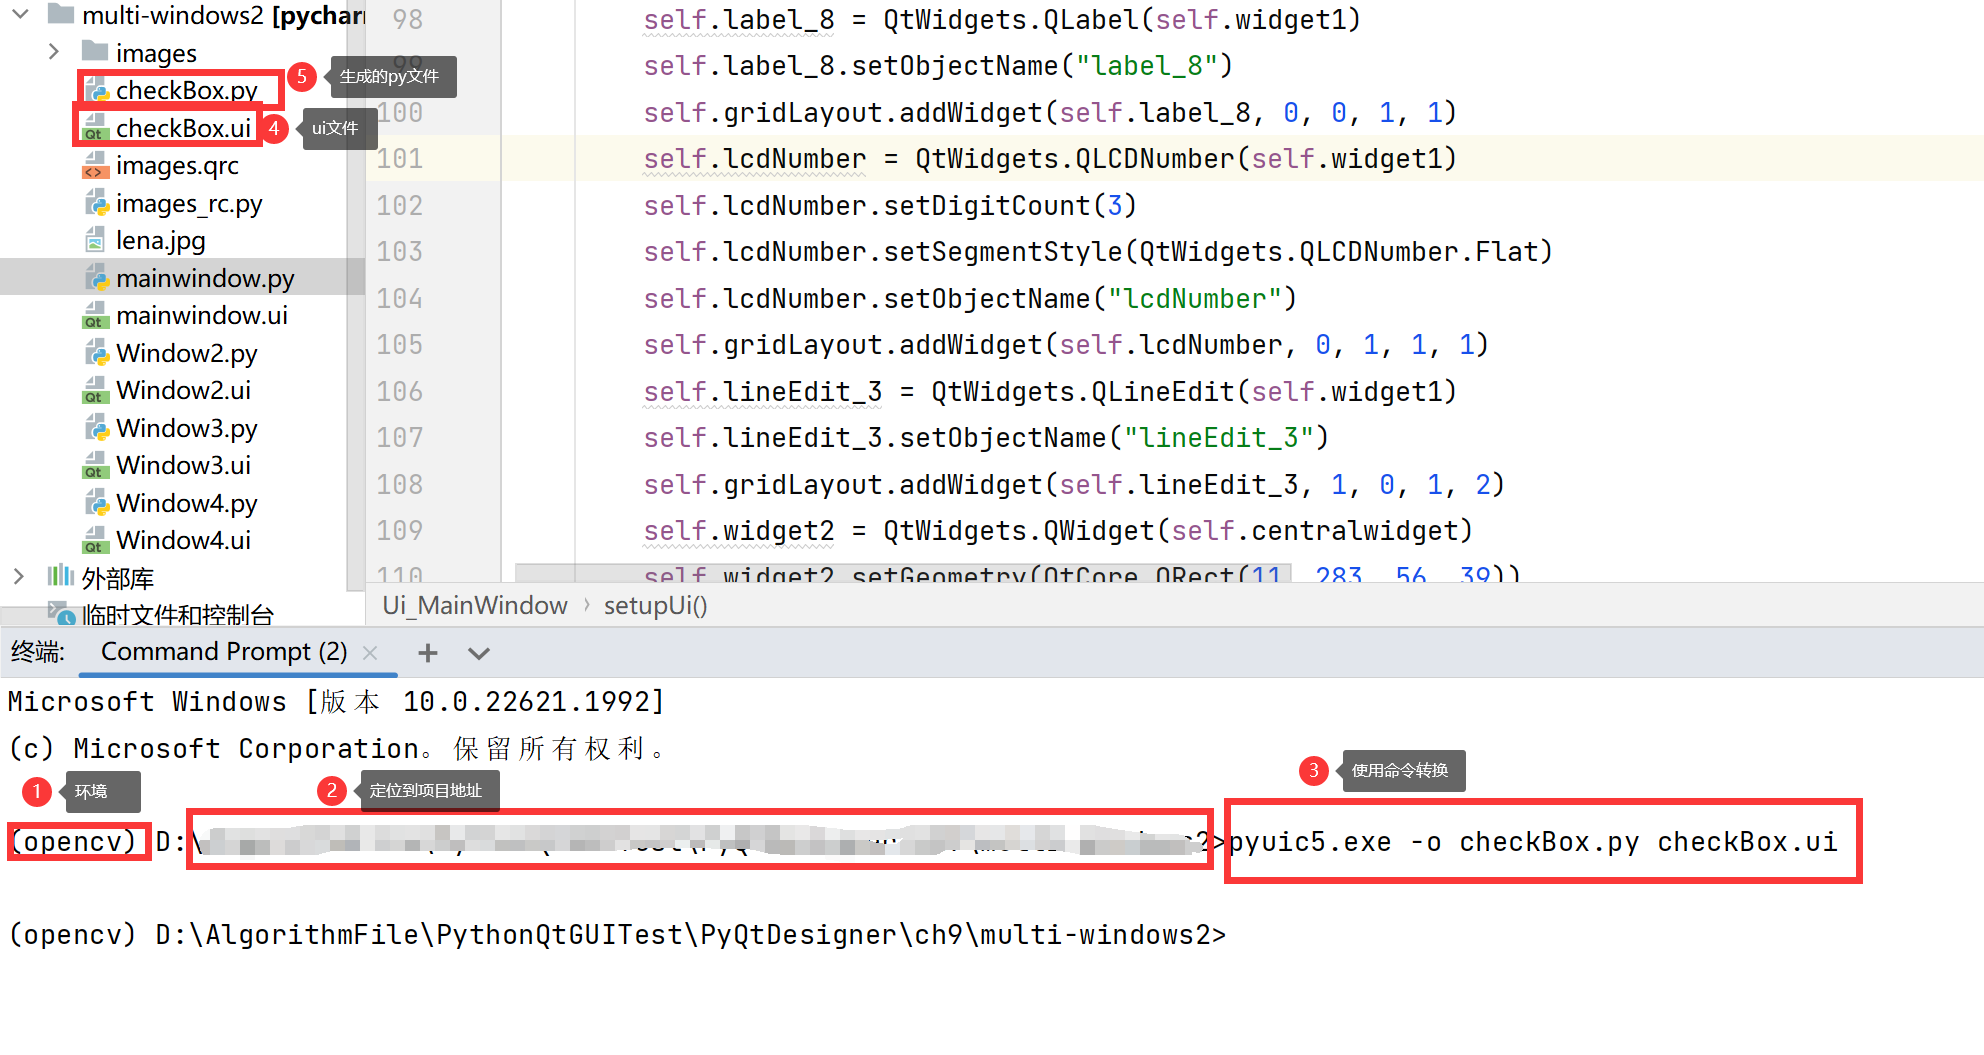Click the Window3.ui Qt file icon
Screen dimensions: 1984x1055
(x=95, y=465)
